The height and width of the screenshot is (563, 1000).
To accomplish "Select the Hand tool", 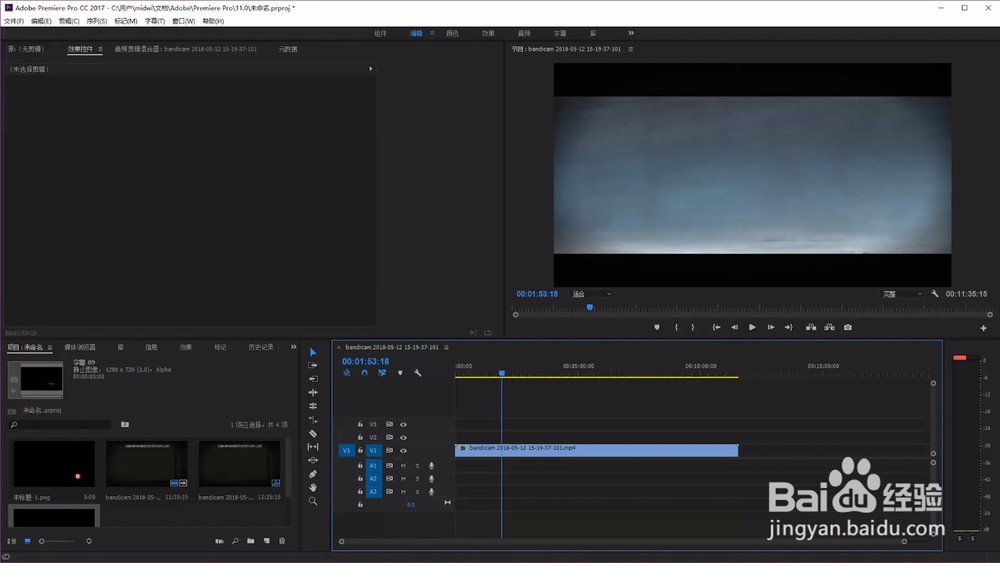I will 312,488.
